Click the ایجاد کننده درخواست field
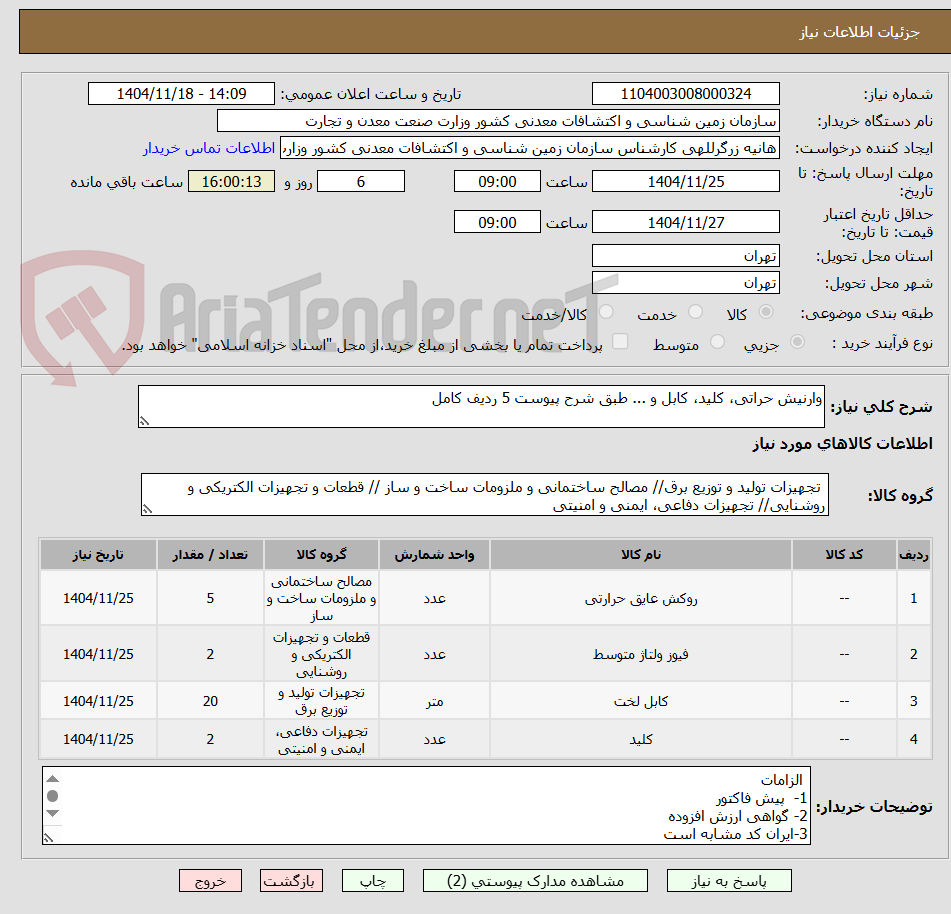Viewport: 951px width, 914px height. [x=529, y=148]
